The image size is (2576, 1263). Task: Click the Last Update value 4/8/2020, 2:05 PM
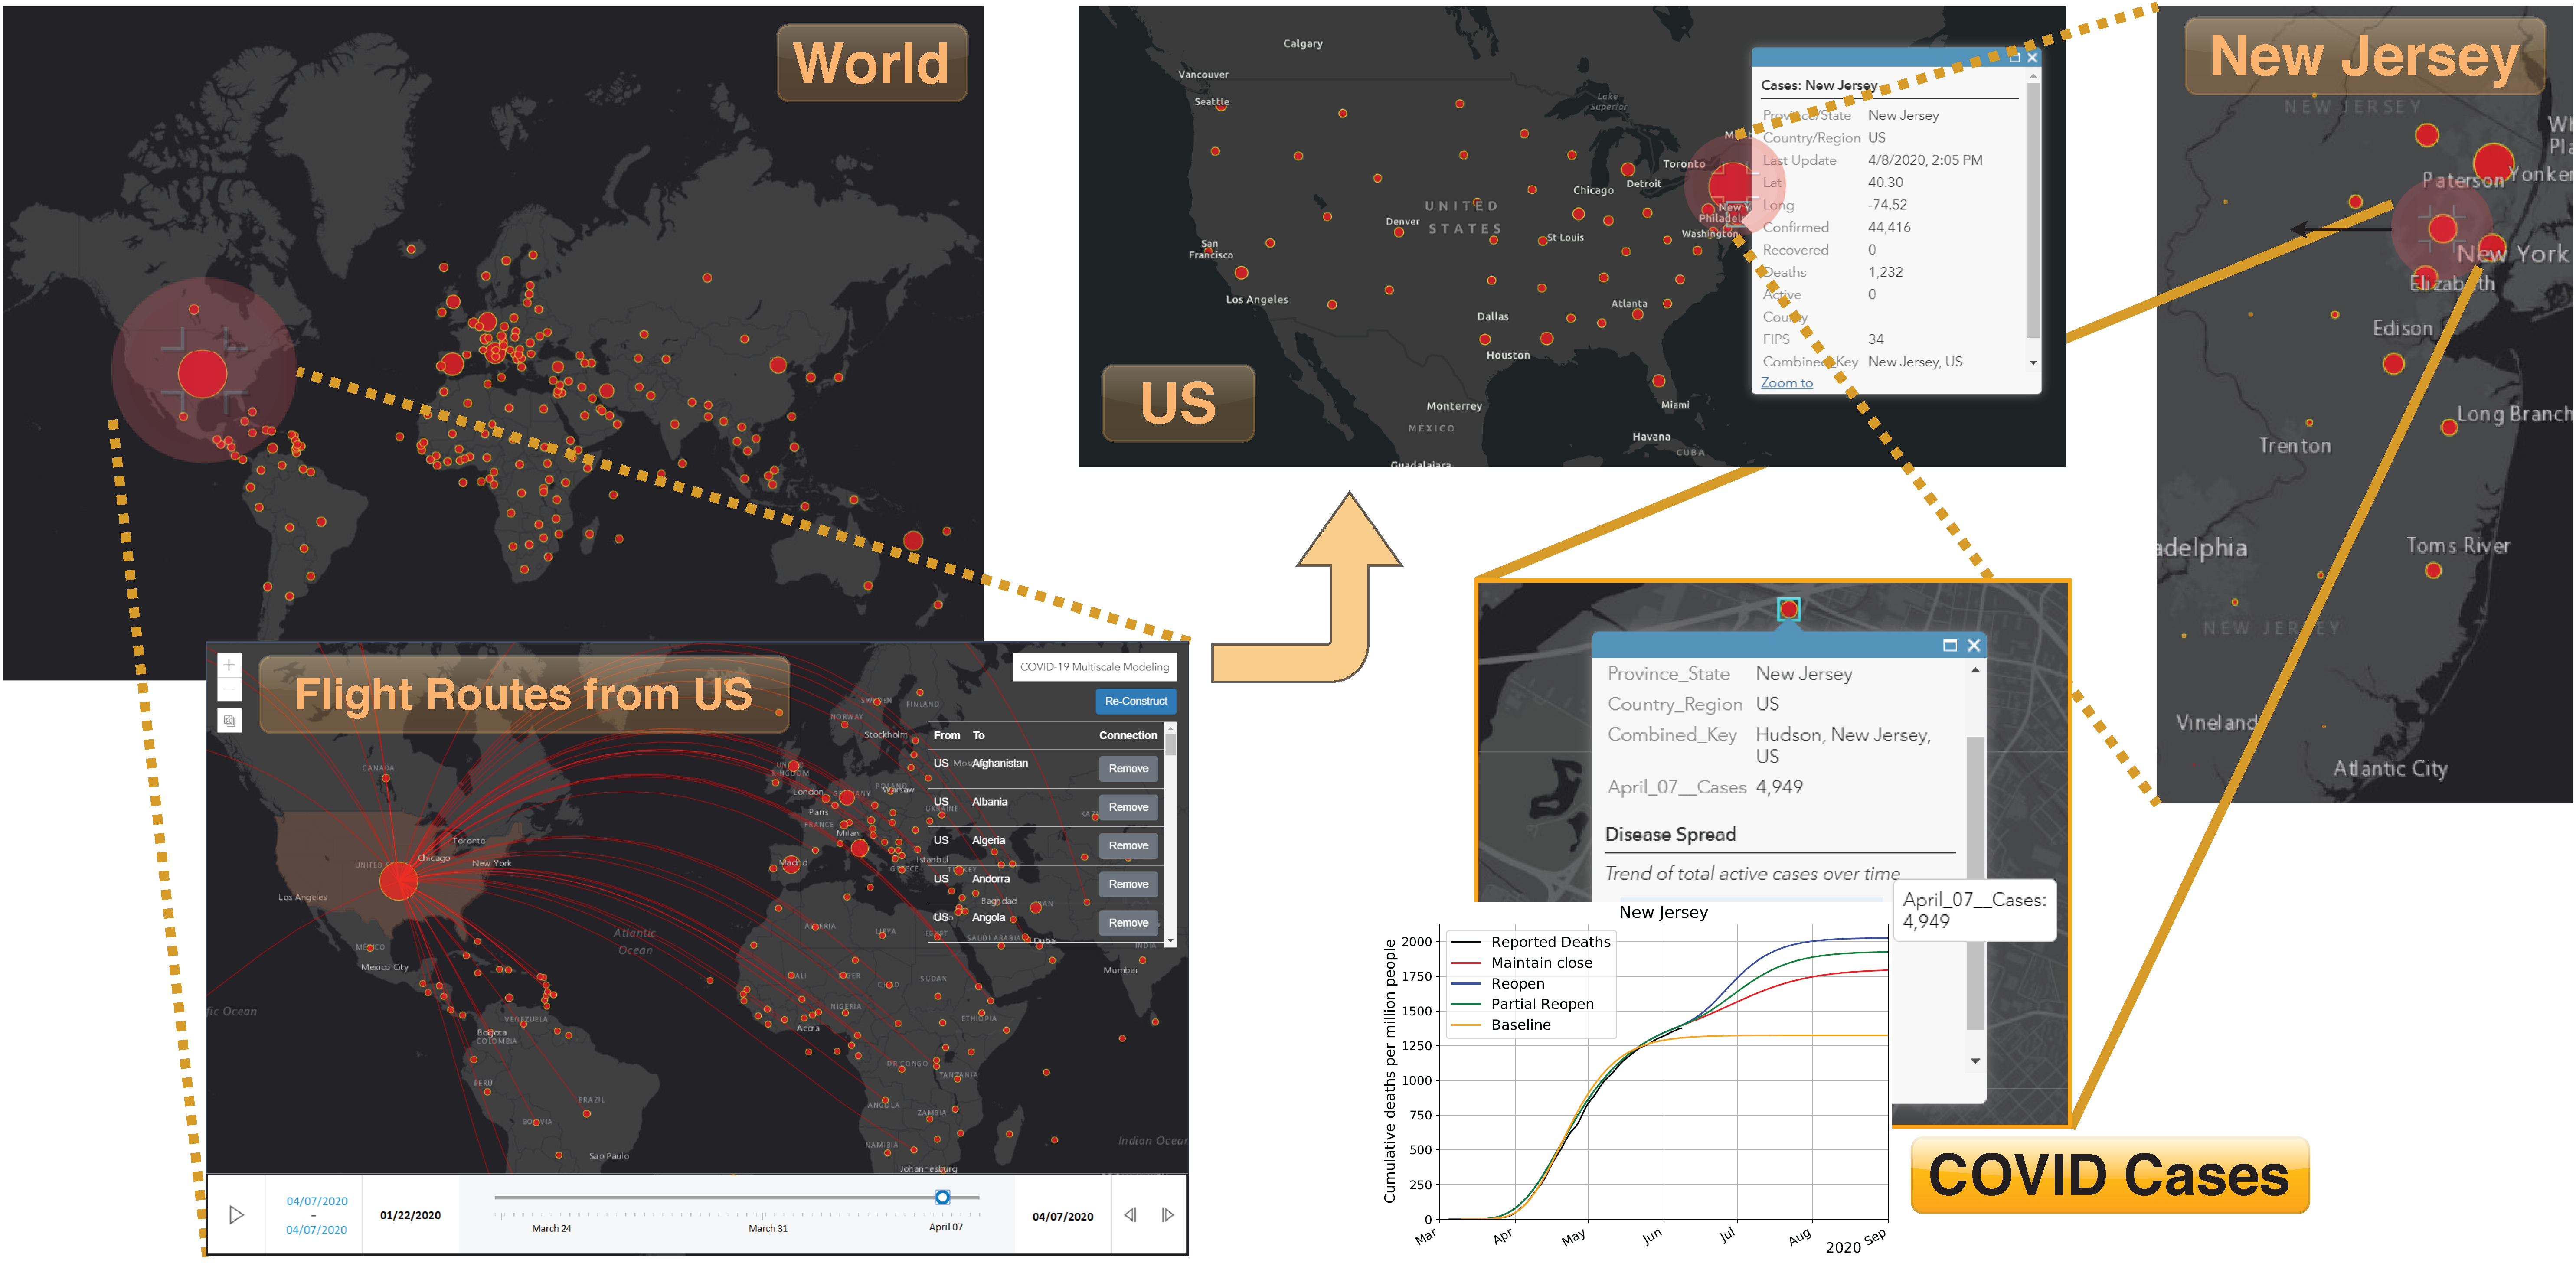point(1925,160)
